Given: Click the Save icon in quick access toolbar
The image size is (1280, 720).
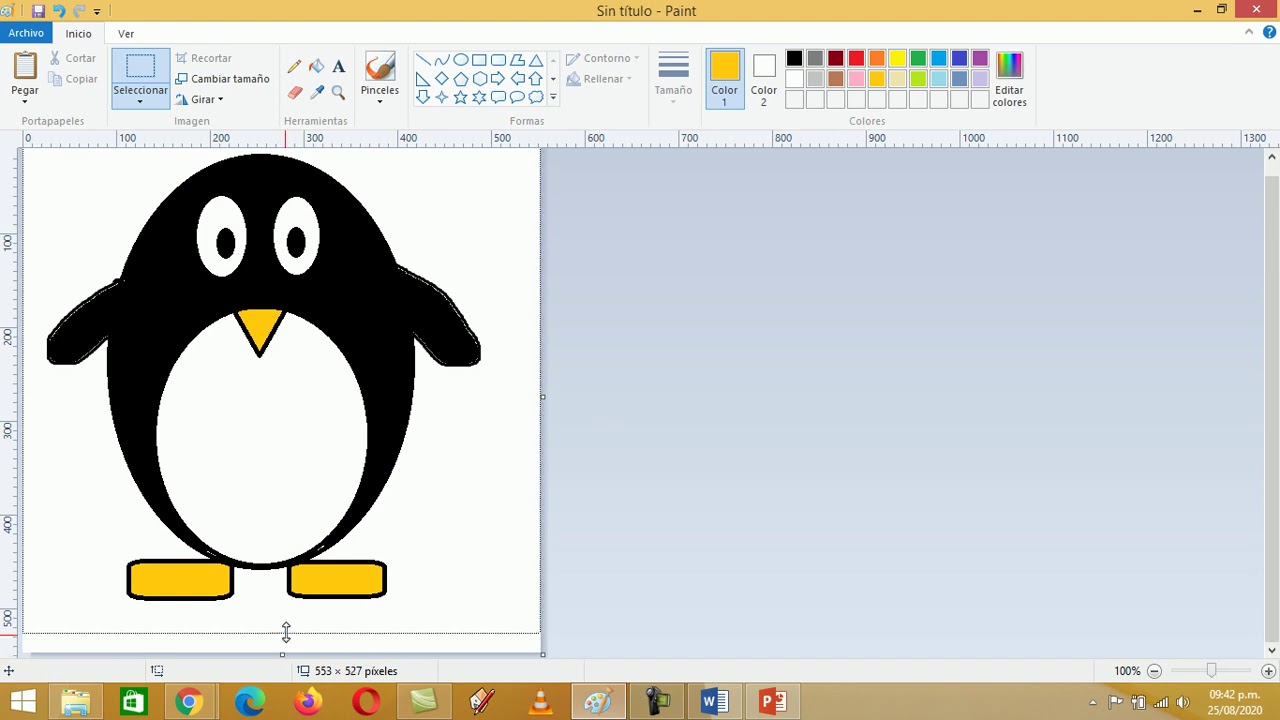Looking at the screenshot, I should tap(38, 11).
